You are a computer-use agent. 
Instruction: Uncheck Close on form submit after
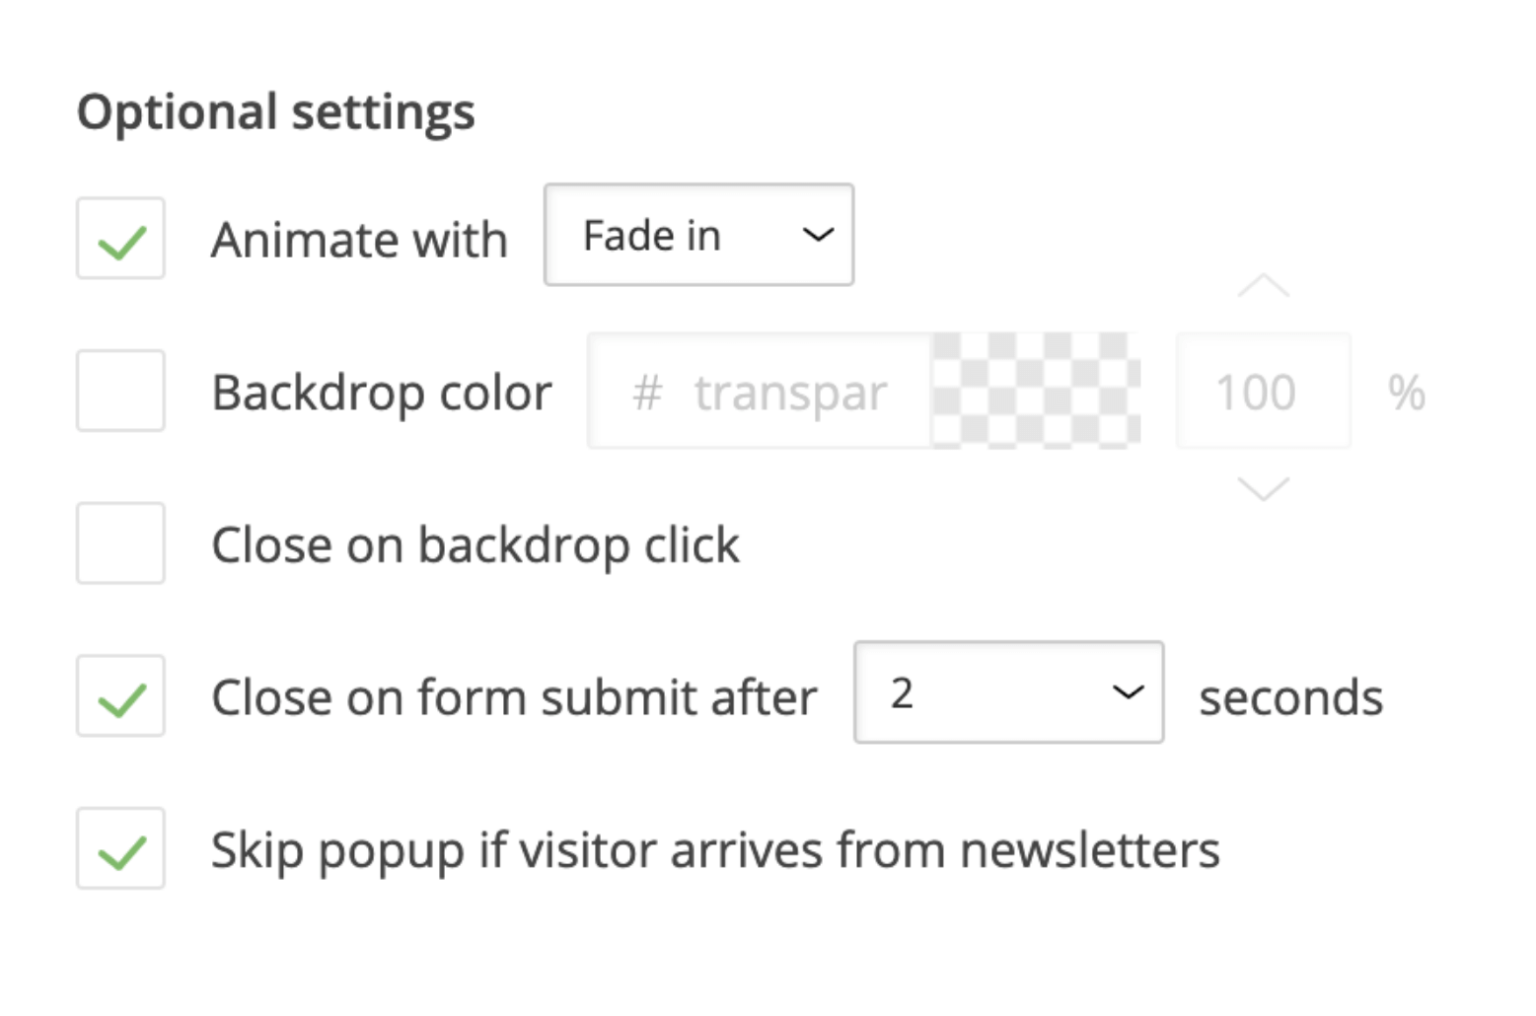click(x=120, y=696)
